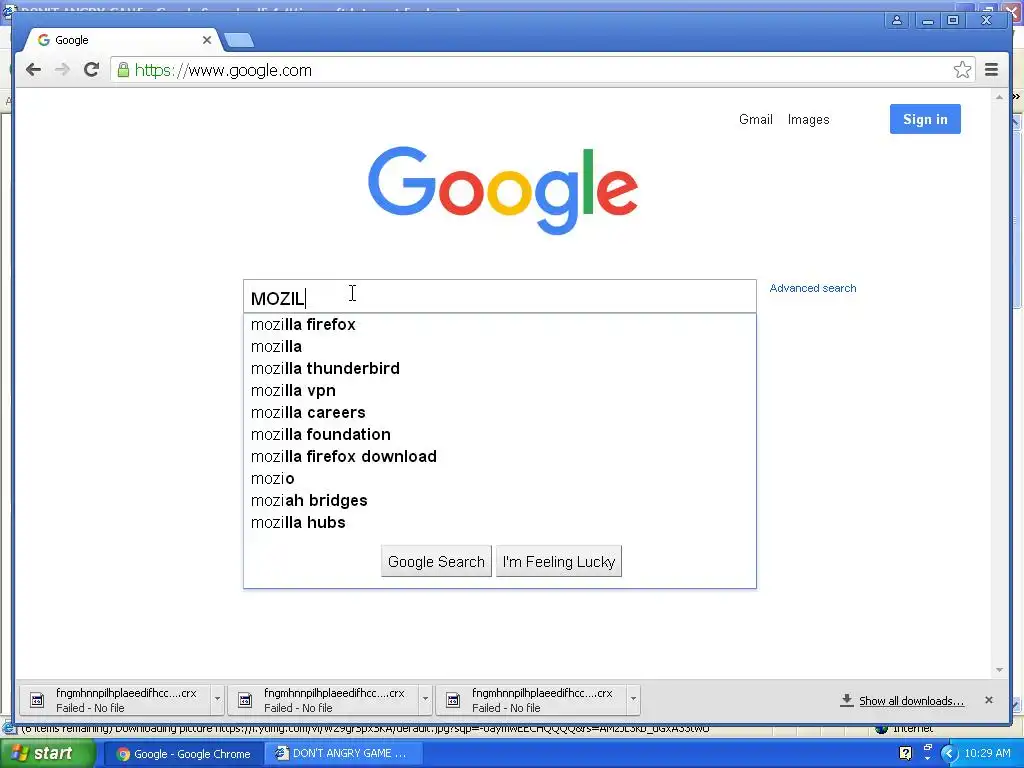The height and width of the screenshot is (768, 1024).
Task: Open Show all downloads link
Action: 912,701
